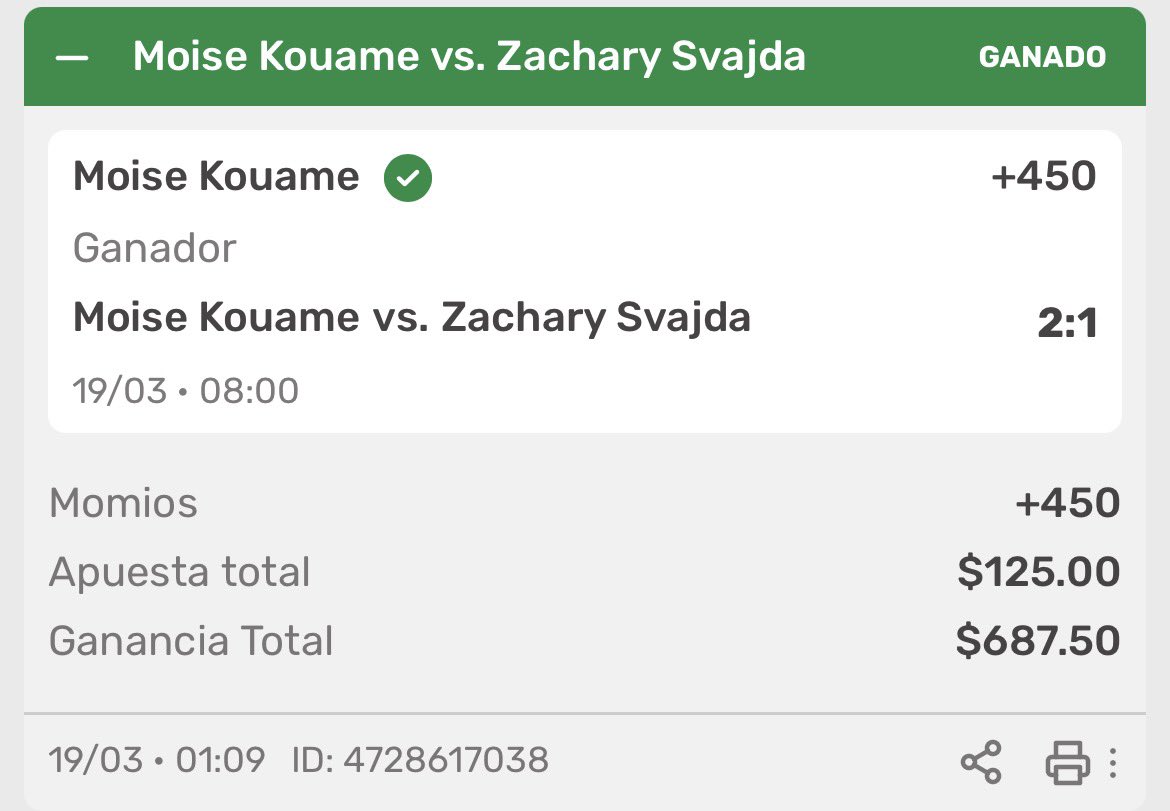The image size is (1170, 811).
Task: Click the Moise Kouame selection name
Action: click(x=216, y=177)
